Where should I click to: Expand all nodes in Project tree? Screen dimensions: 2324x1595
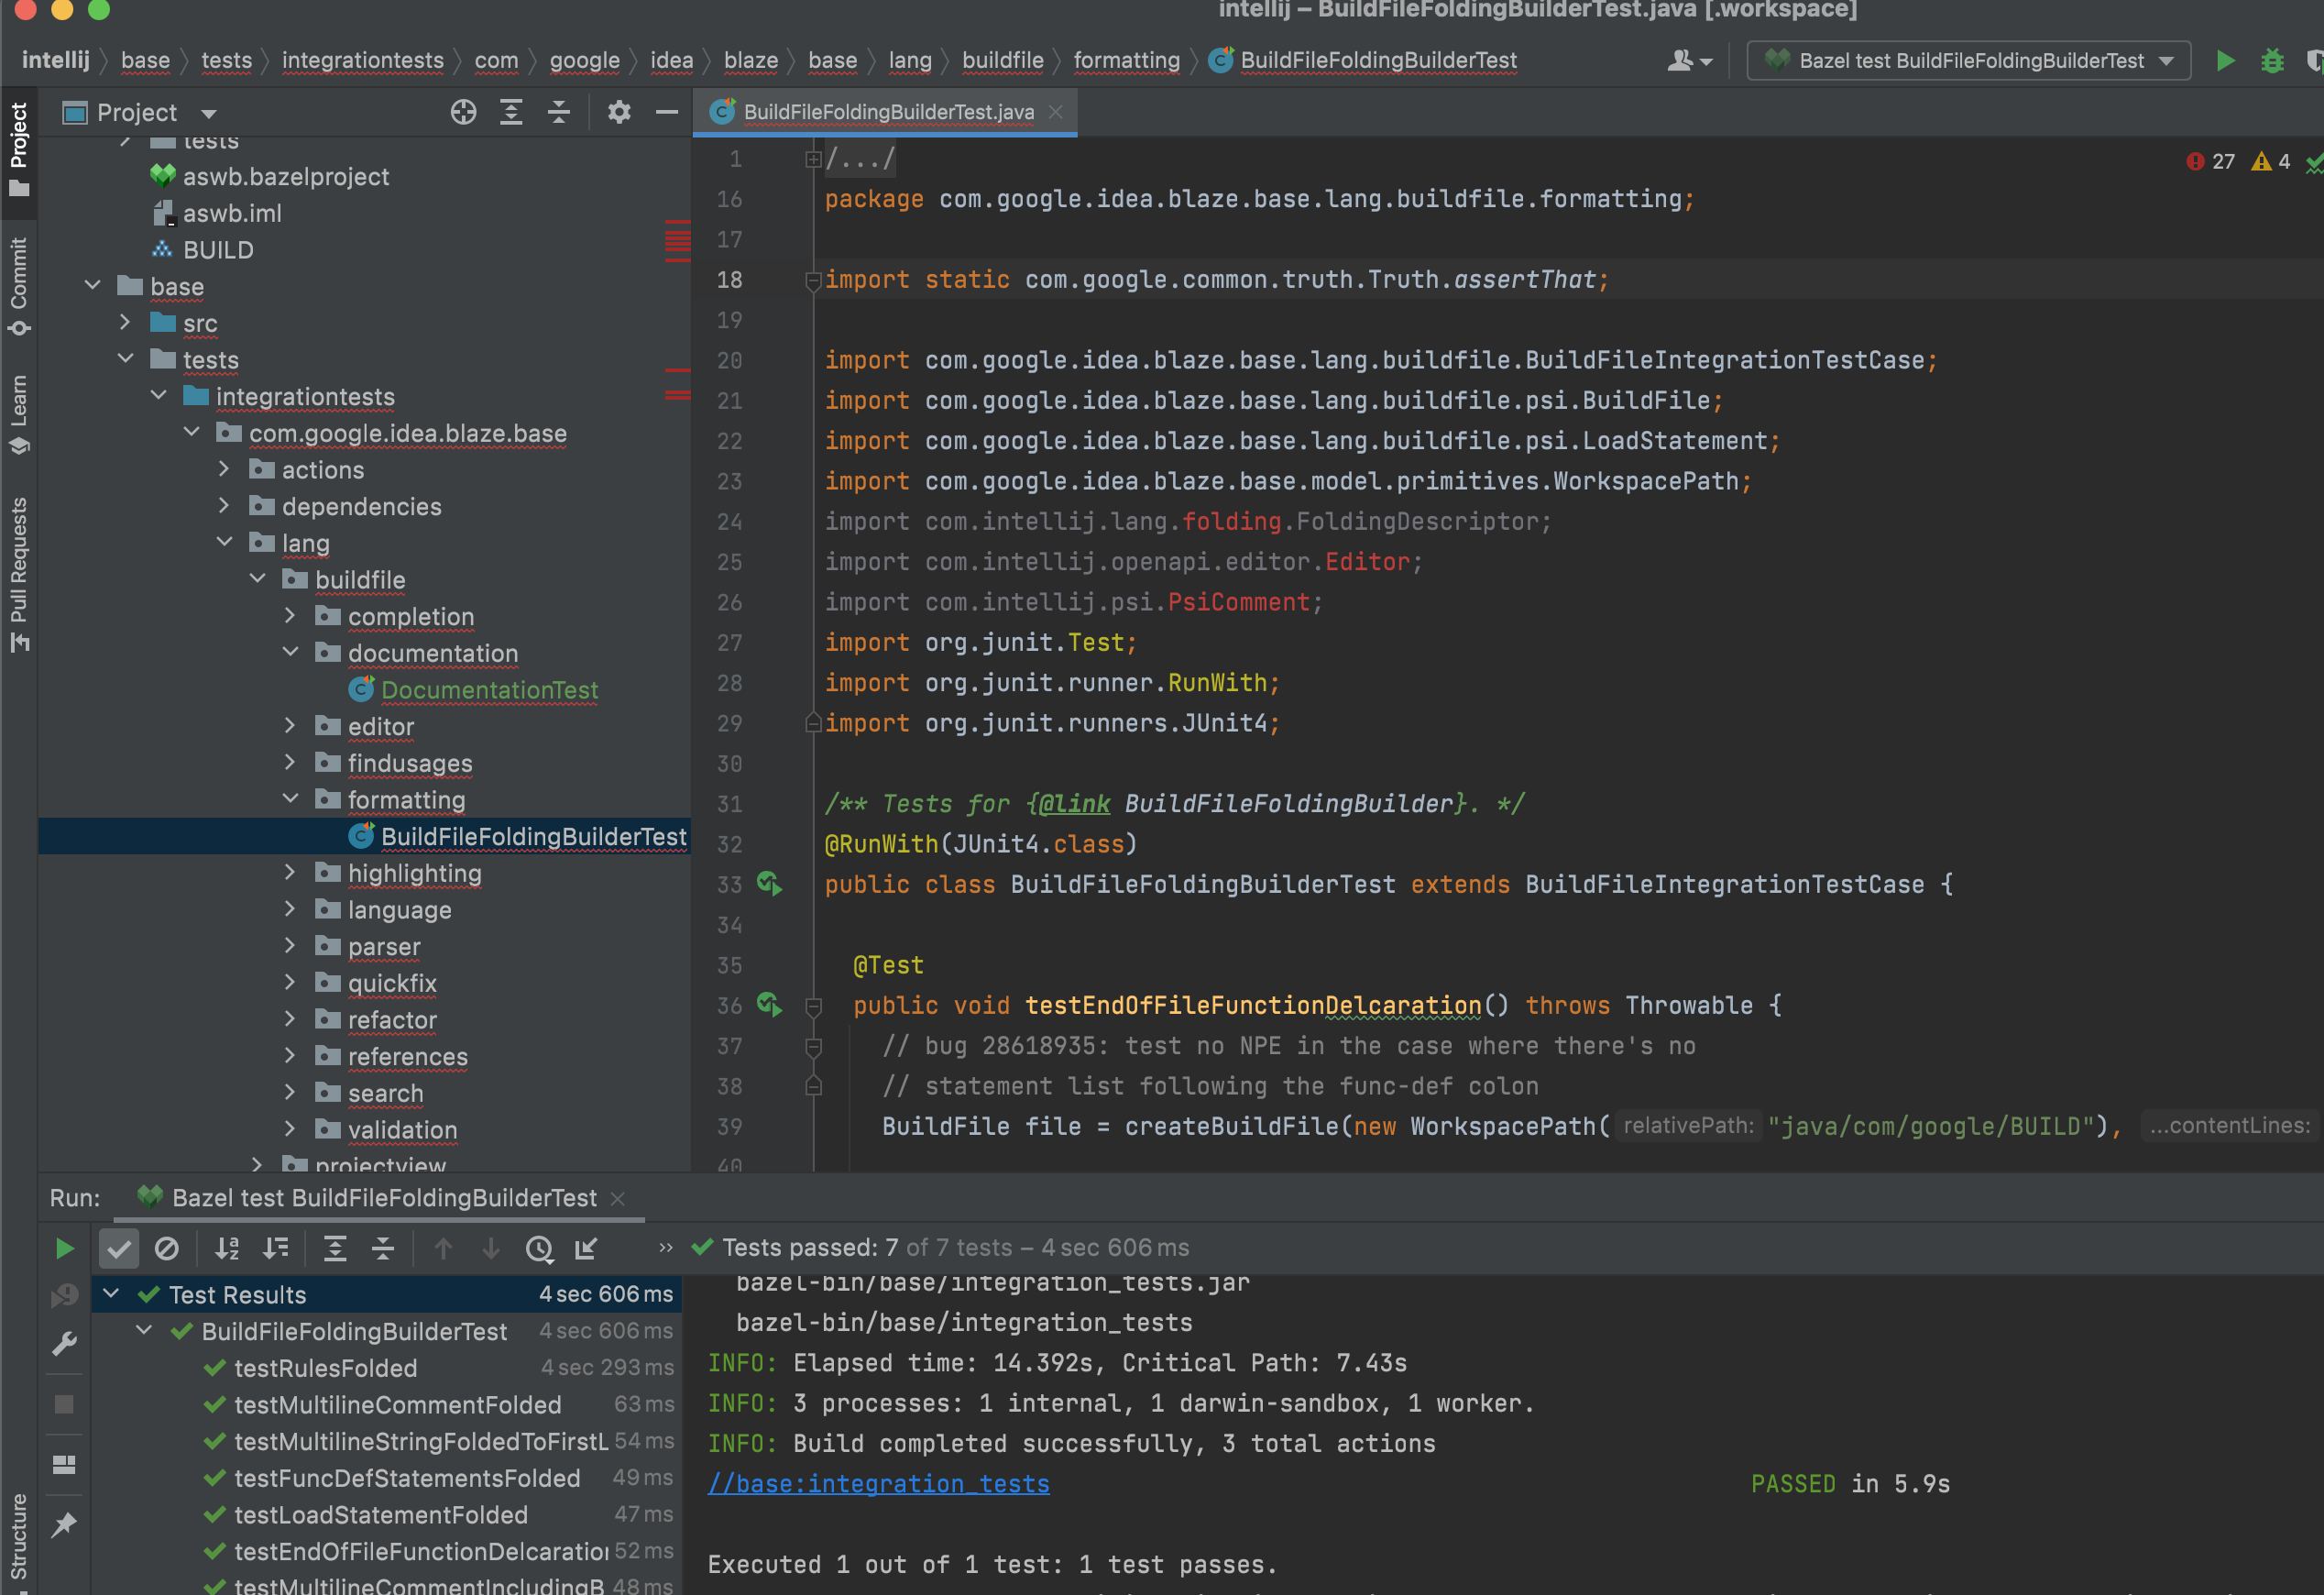pos(511,112)
